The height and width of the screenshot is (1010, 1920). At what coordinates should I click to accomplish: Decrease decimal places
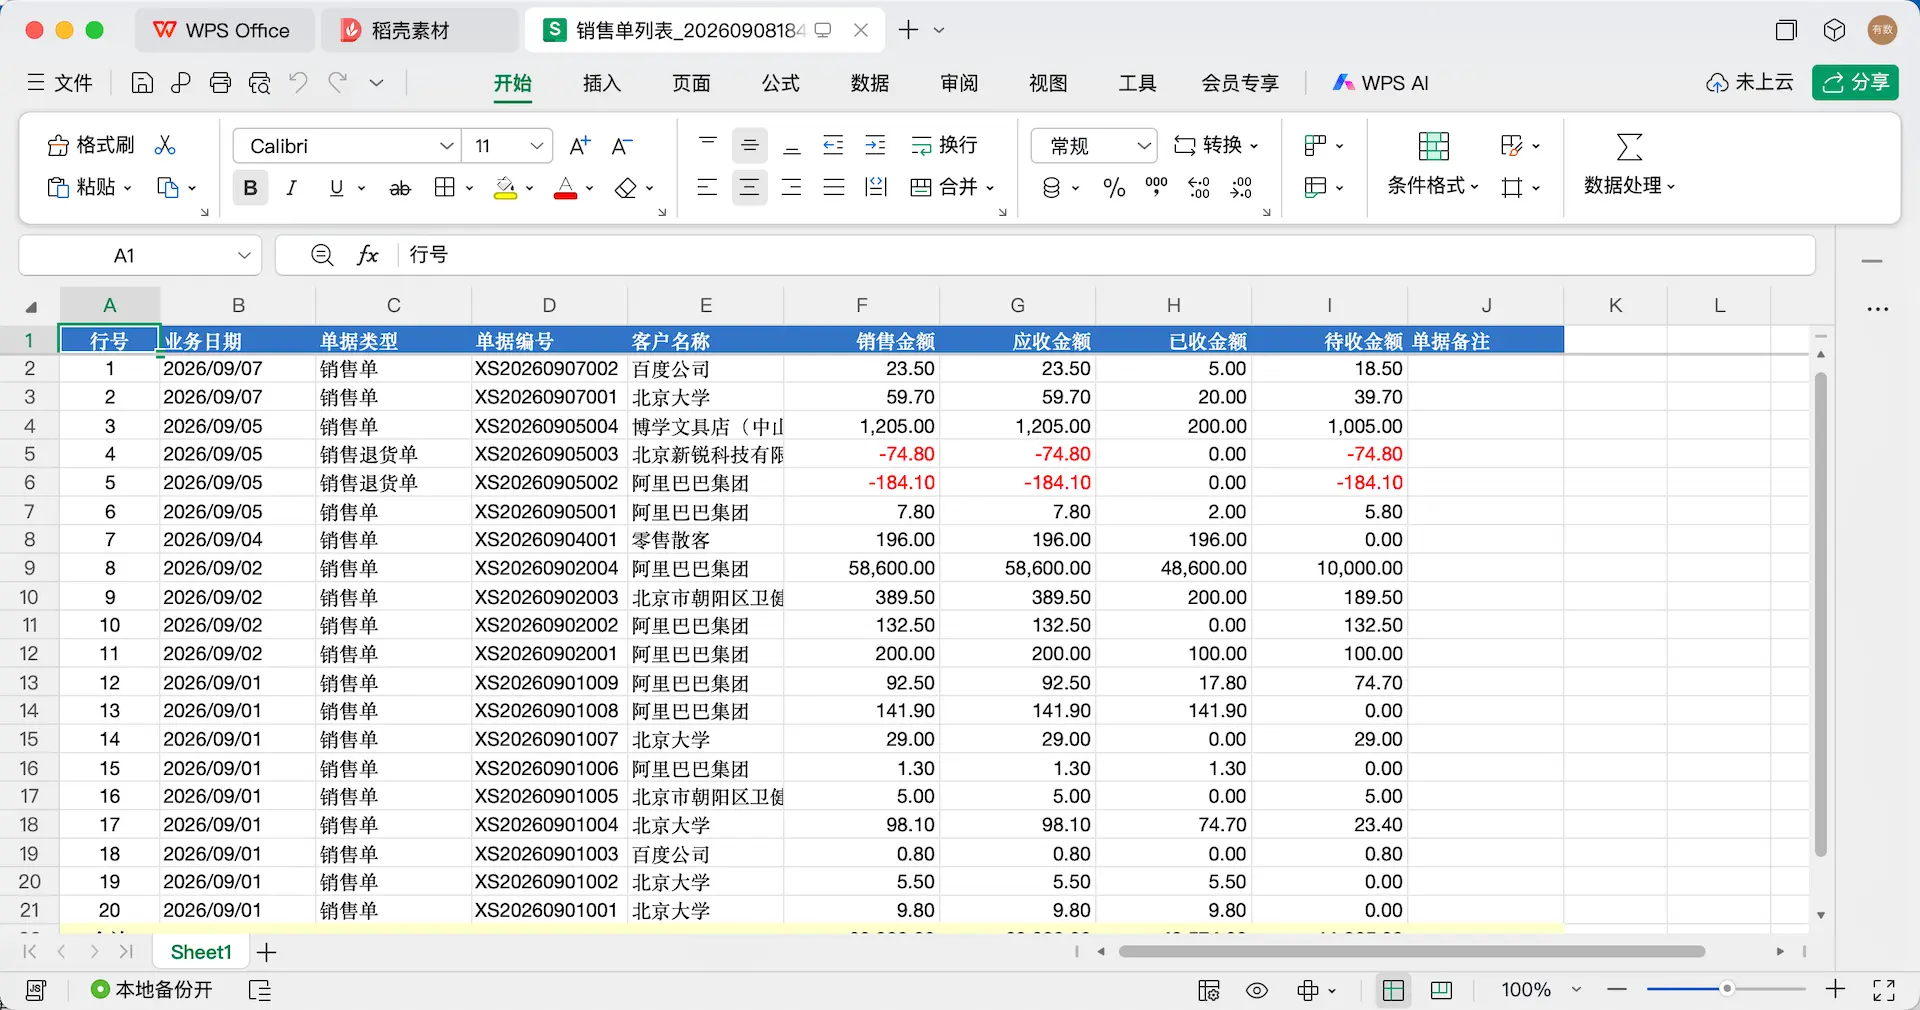tap(1241, 188)
